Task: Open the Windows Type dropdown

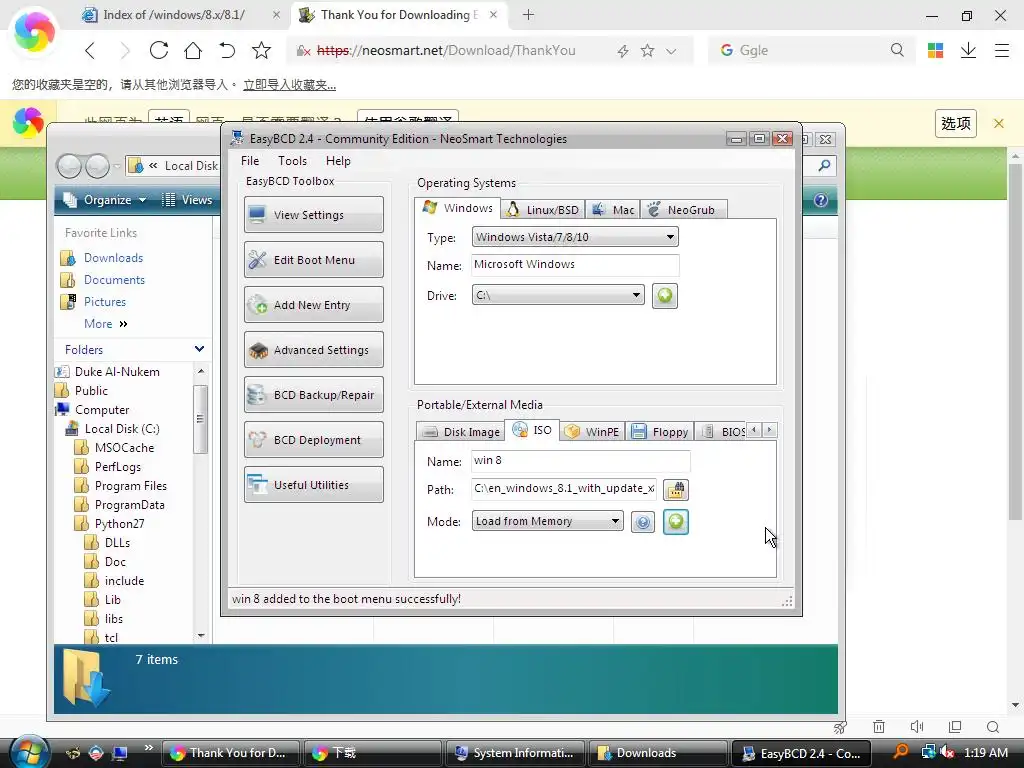Action: 575,237
